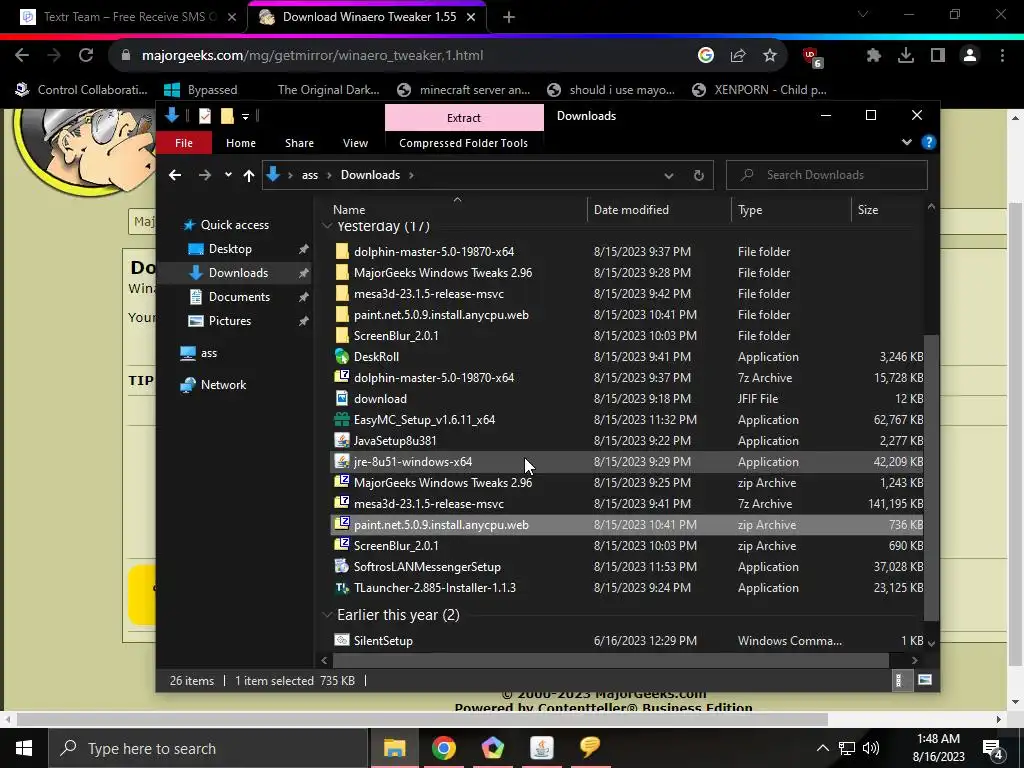
Task: Open Explorer Help question mark icon
Action: coord(929,142)
